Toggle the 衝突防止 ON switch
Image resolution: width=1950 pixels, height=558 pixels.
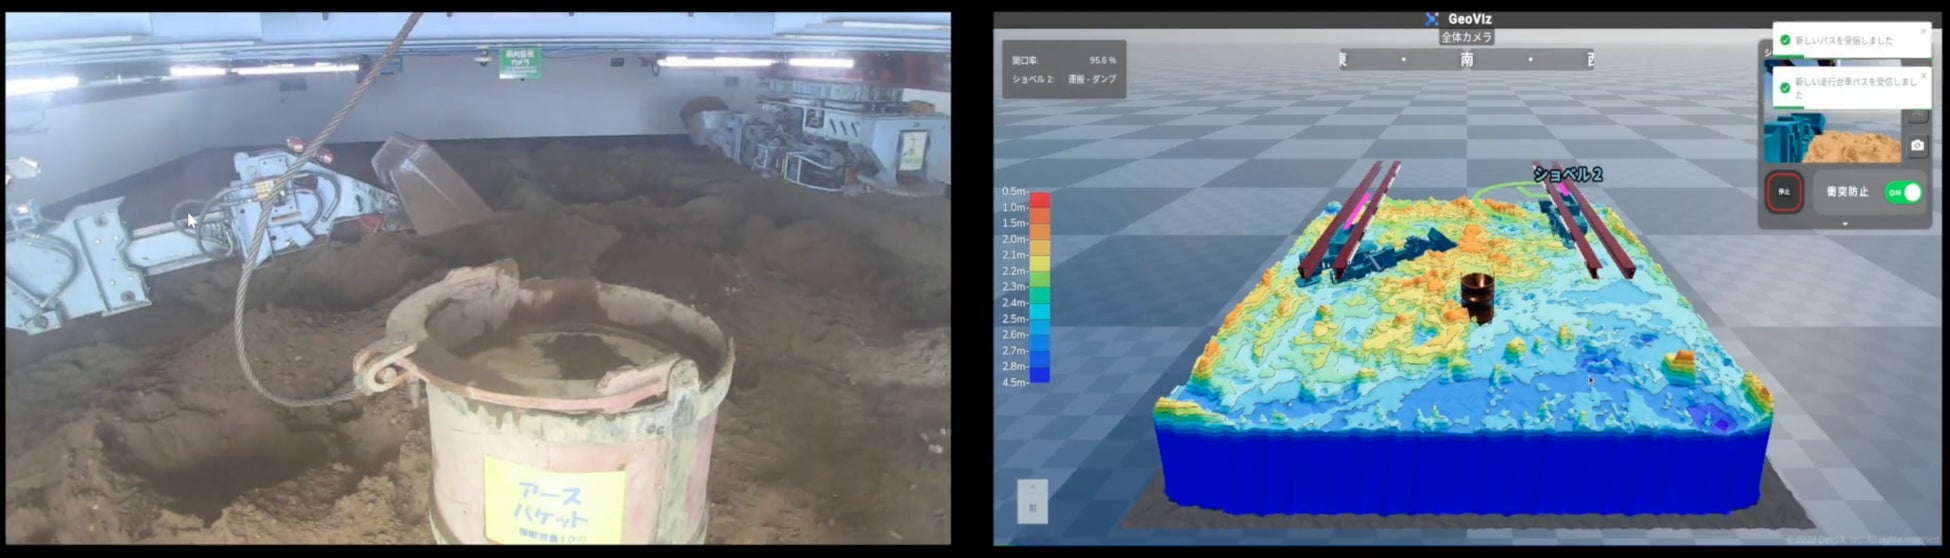[x=1903, y=192]
